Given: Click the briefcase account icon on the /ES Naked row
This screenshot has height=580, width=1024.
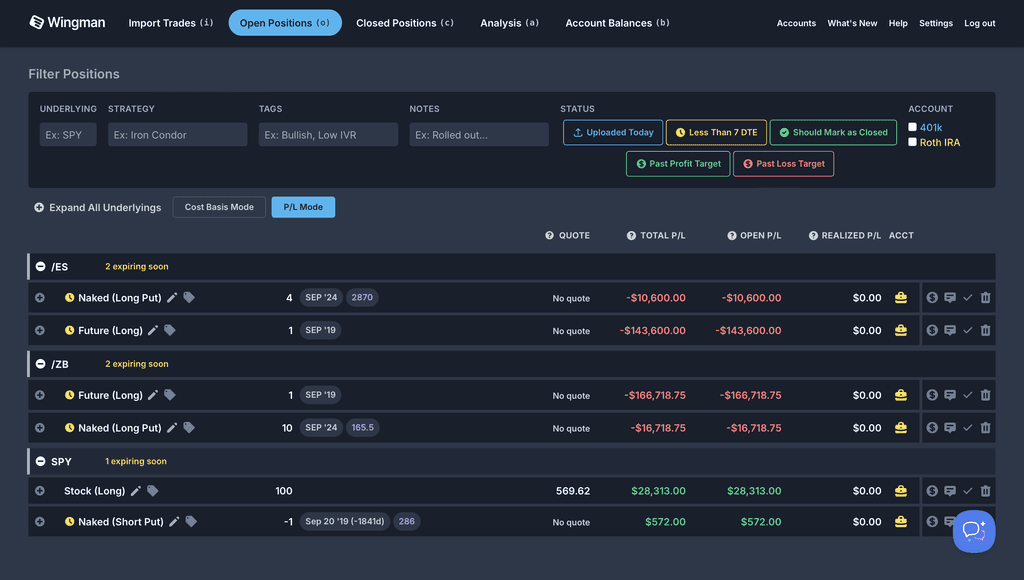Looking at the screenshot, I should pos(900,297).
